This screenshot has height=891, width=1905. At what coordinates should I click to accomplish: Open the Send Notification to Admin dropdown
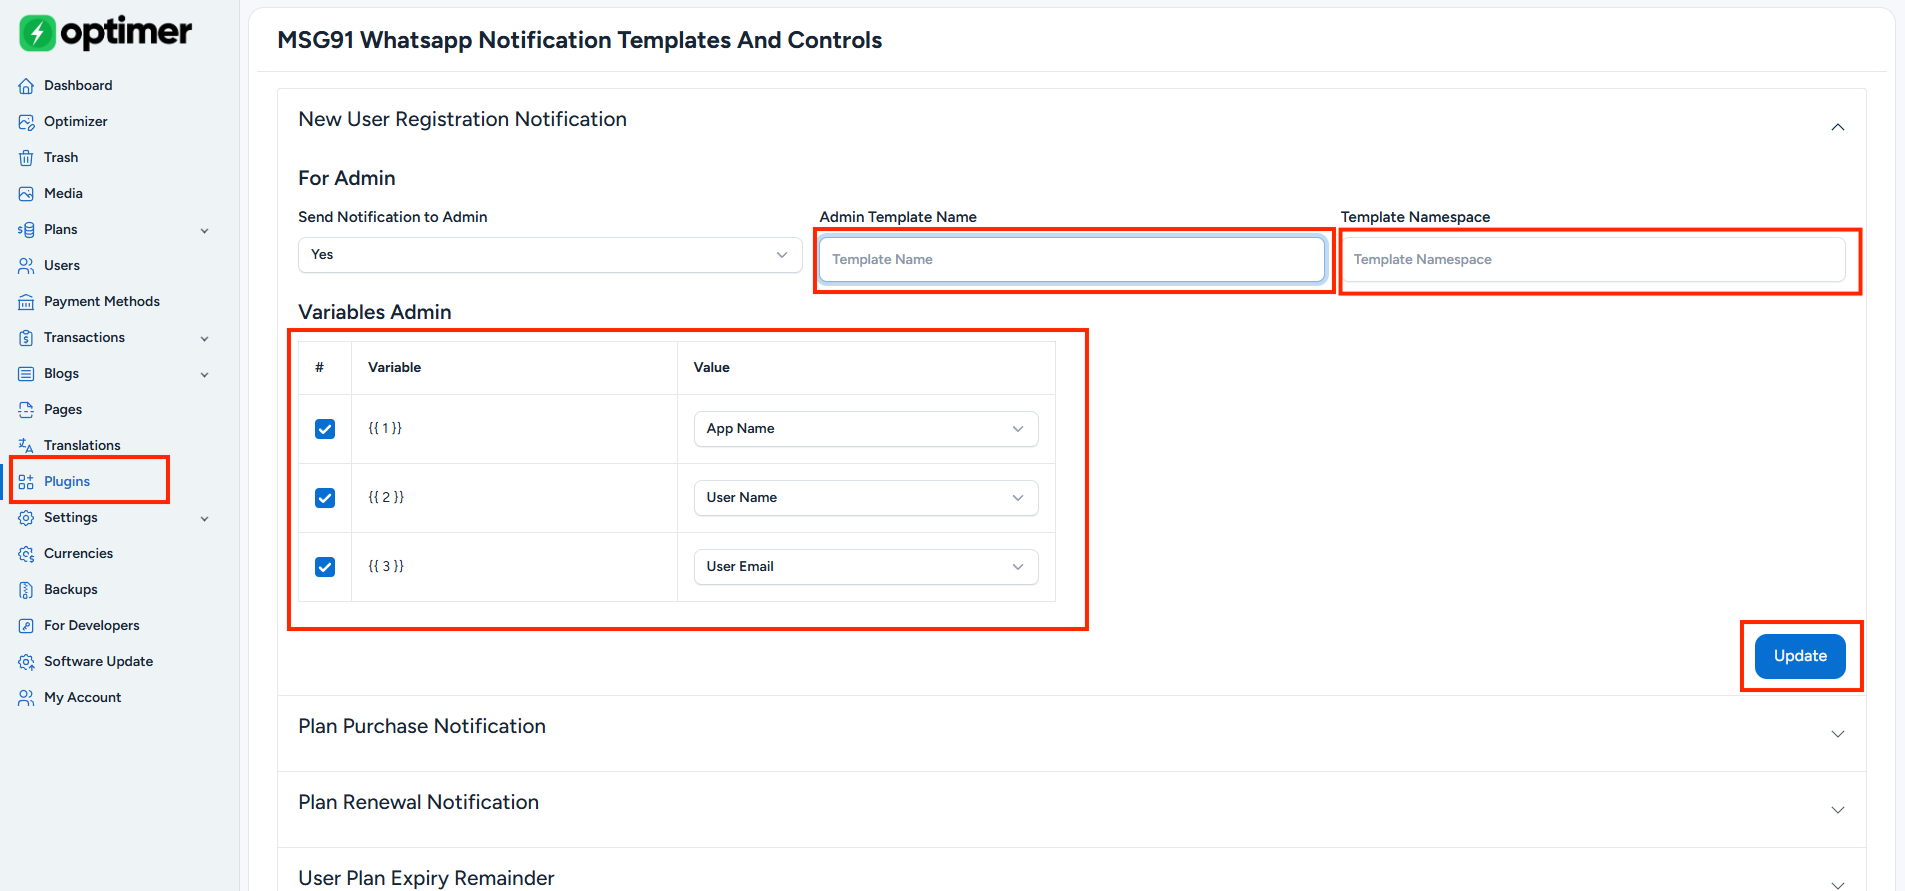[550, 255]
